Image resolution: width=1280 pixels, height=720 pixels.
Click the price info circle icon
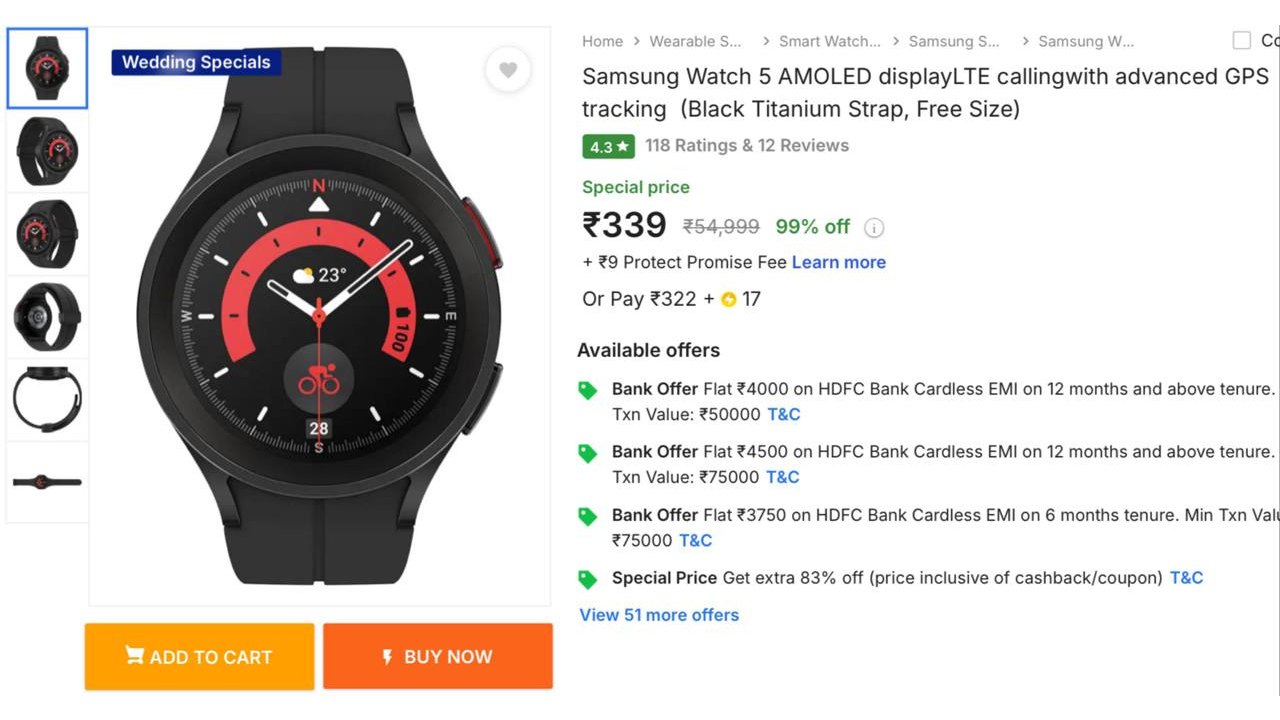click(x=874, y=228)
